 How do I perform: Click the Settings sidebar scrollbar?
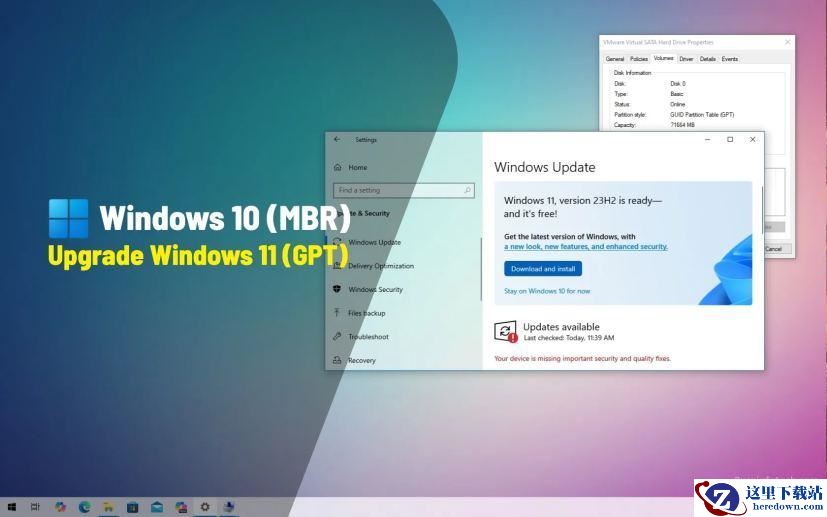[481, 269]
